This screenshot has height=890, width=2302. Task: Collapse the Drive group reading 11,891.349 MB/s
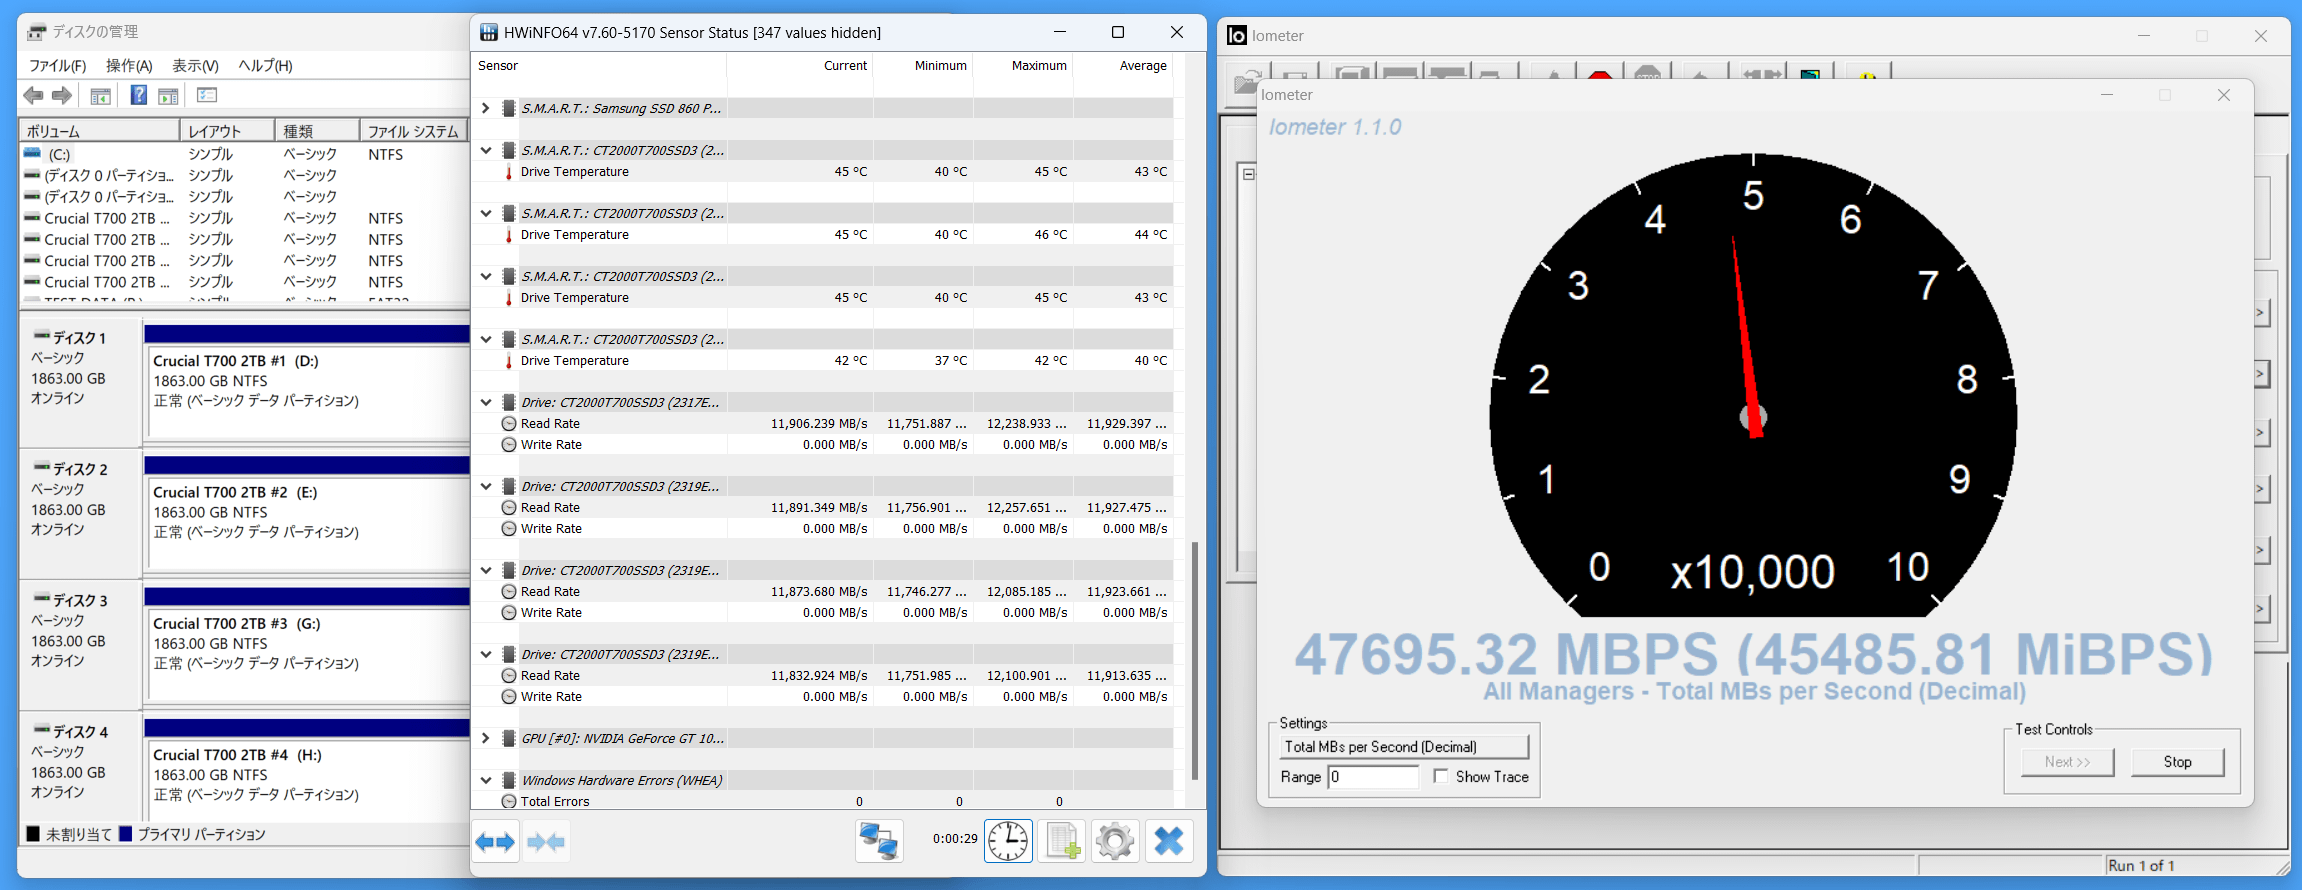click(x=485, y=486)
